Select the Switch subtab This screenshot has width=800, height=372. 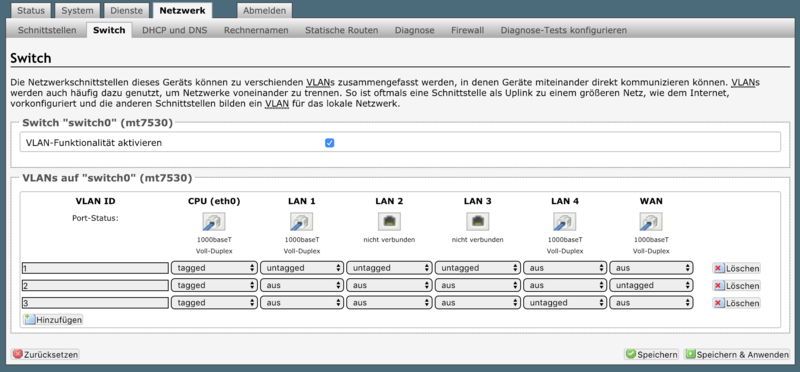(109, 30)
